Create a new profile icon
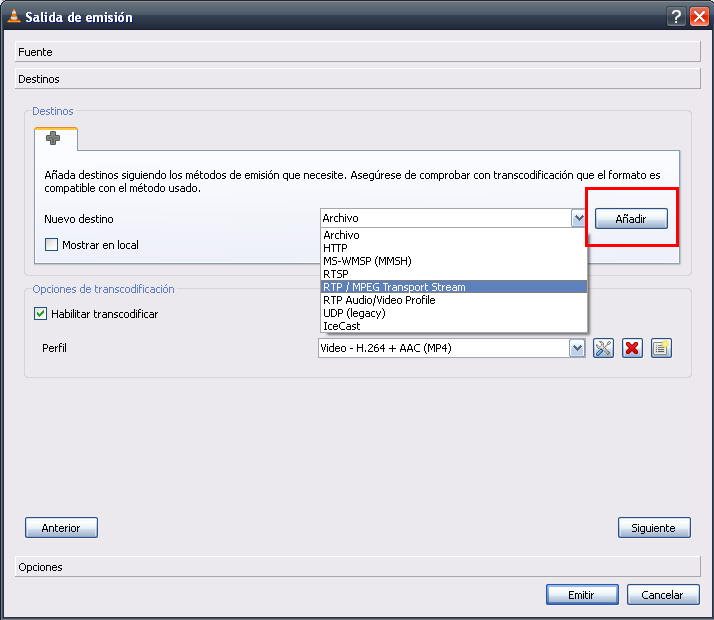 [661, 349]
